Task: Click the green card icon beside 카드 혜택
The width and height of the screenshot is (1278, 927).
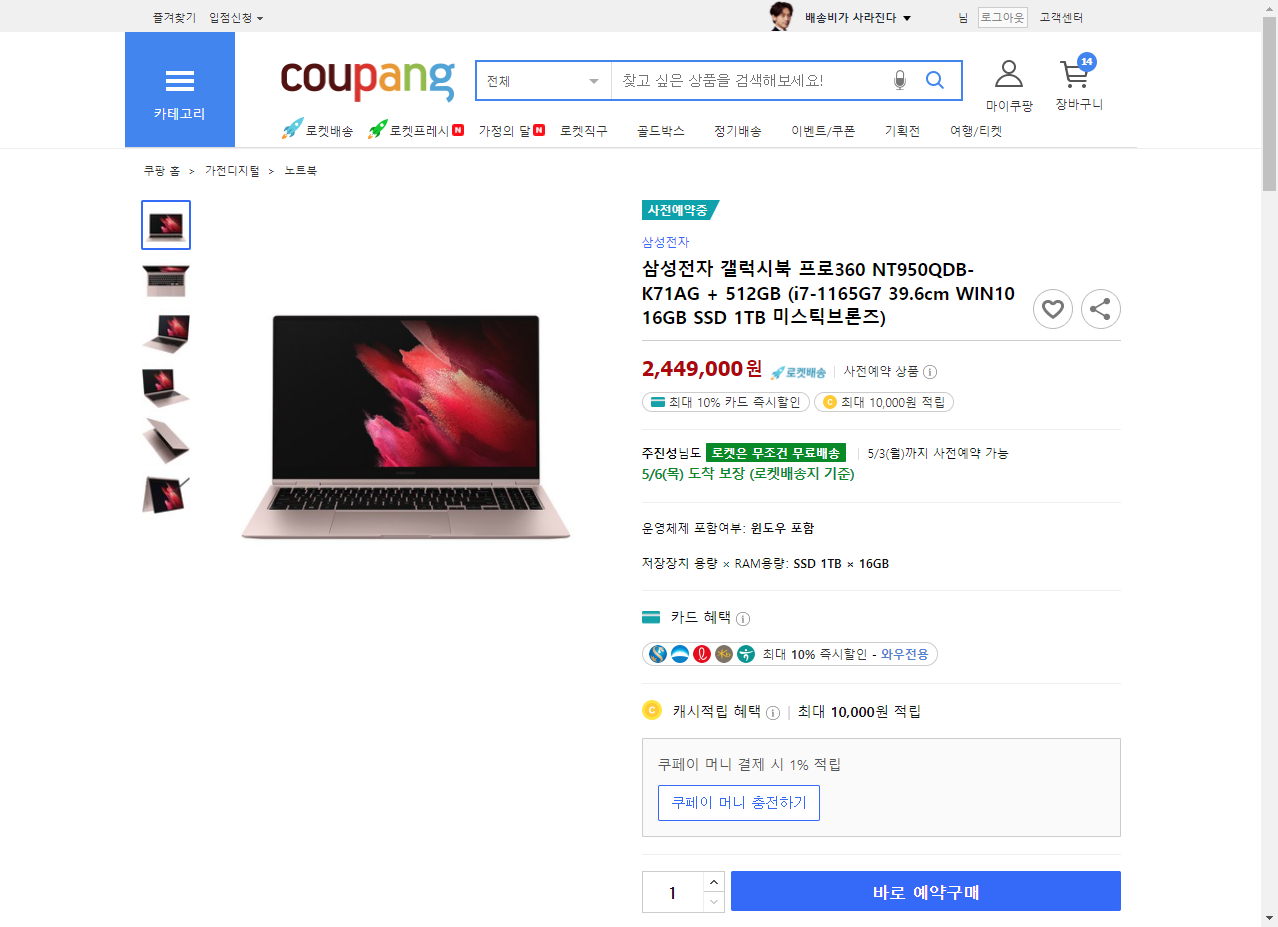Action: tap(651, 617)
